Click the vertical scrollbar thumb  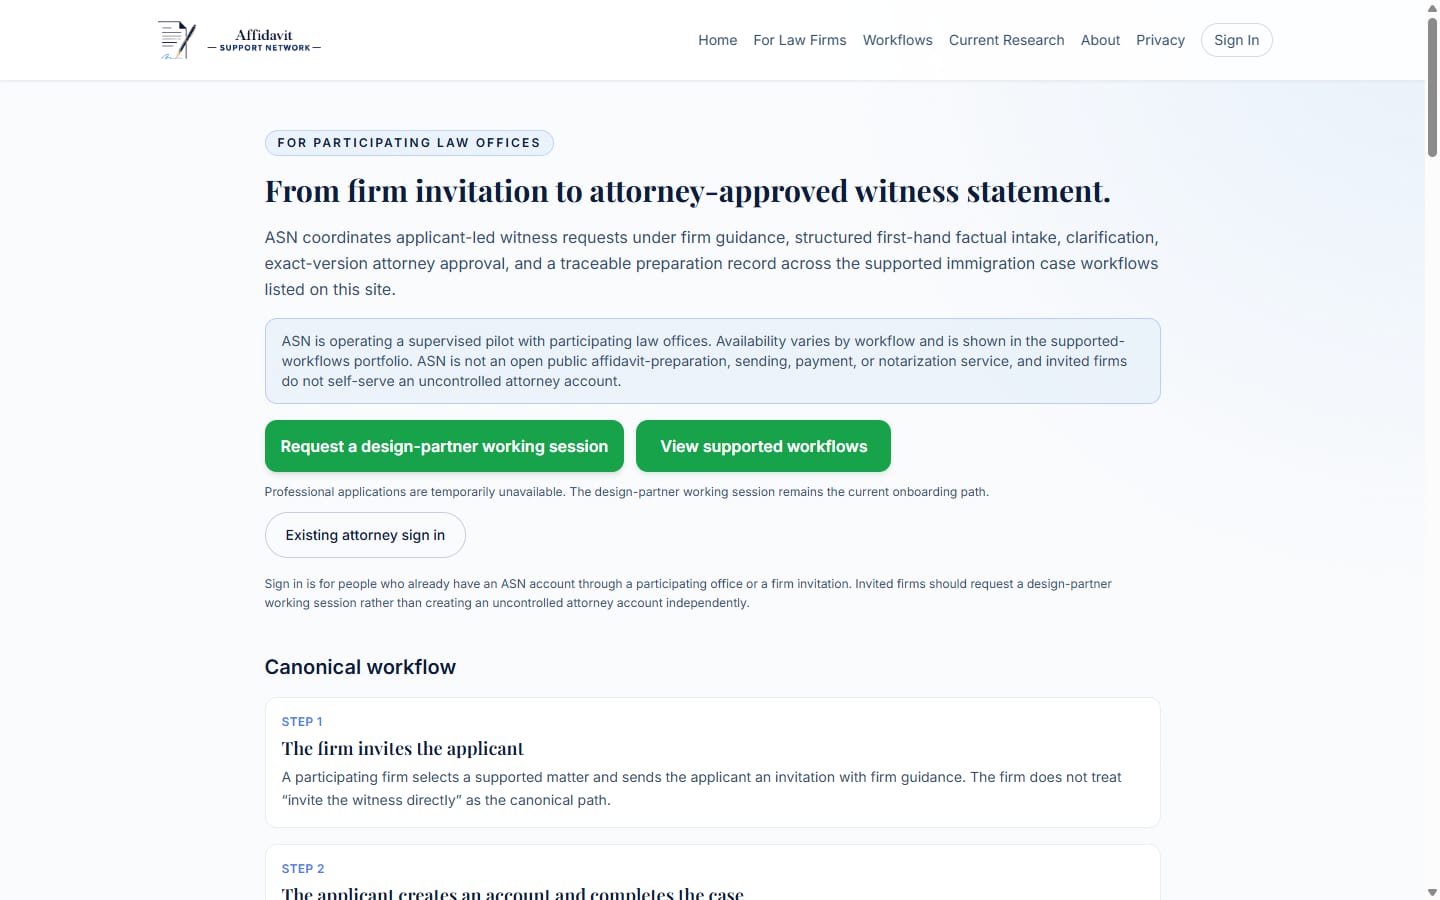[x=1432, y=87]
